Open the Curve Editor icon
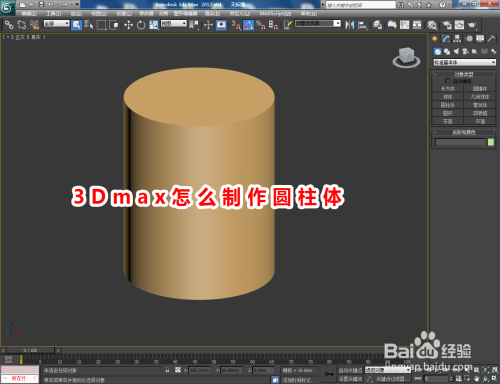Image resolution: width=500 pixels, height=384 pixels. [x=405, y=25]
